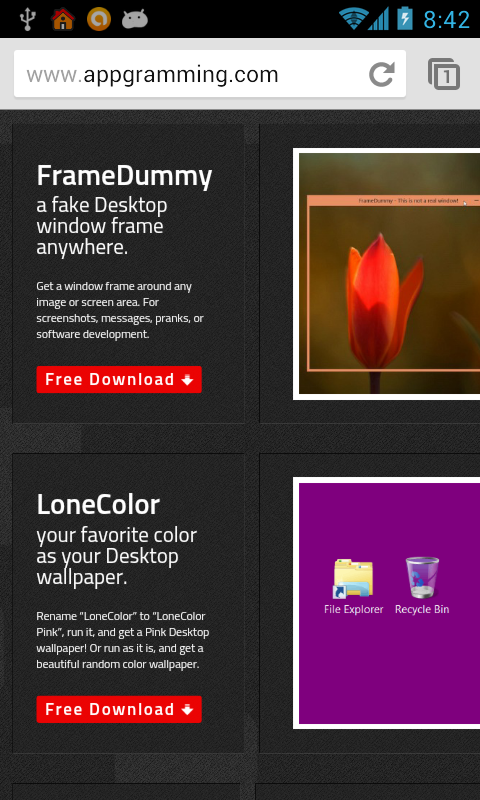Tap the orange circle notification icon
This screenshot has width=480, height=800.
click(x=98, y=19)
